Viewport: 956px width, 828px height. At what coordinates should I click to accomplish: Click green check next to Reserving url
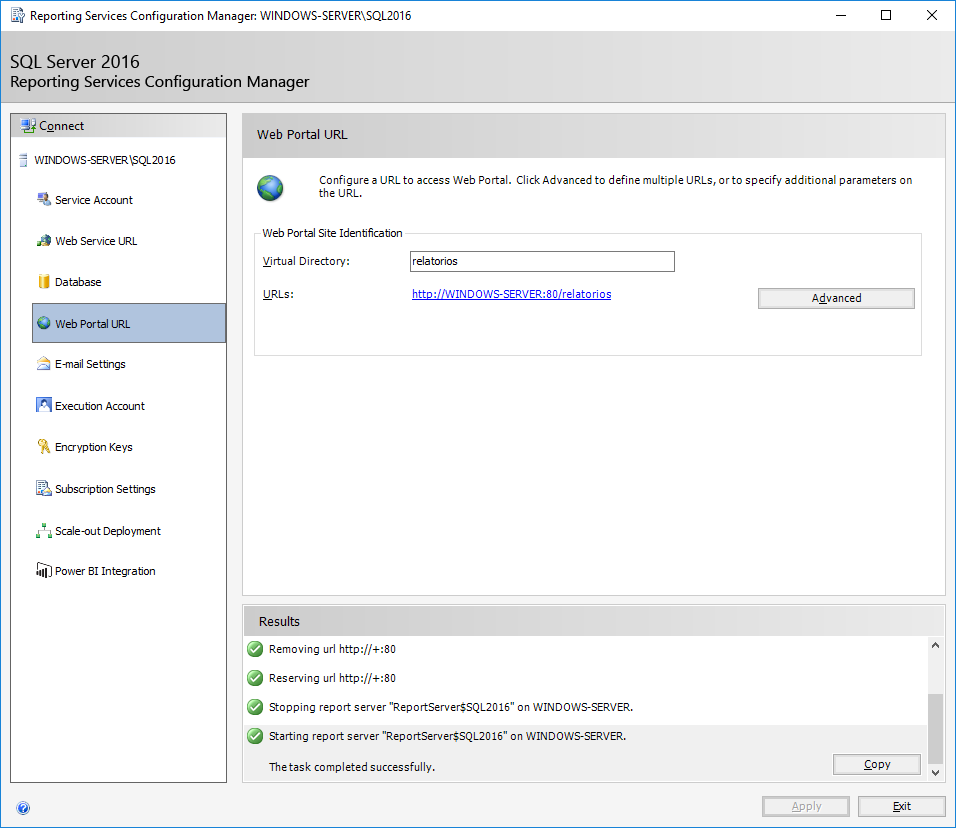coord(255,677)
